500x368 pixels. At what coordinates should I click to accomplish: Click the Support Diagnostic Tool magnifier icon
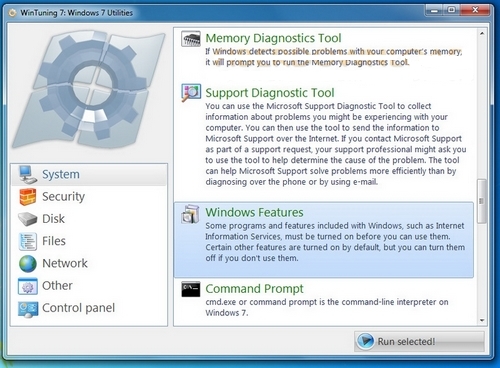click(x=191, y=92)
